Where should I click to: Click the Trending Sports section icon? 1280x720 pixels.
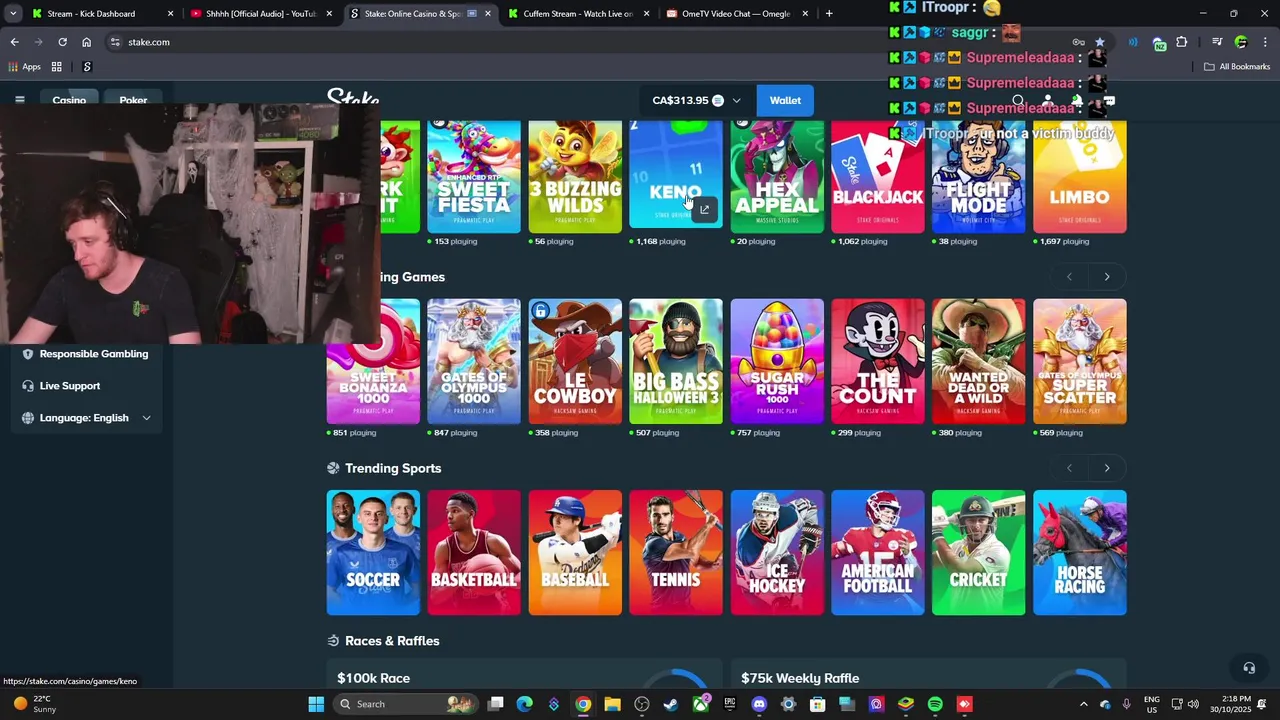(x=333, y=468)
